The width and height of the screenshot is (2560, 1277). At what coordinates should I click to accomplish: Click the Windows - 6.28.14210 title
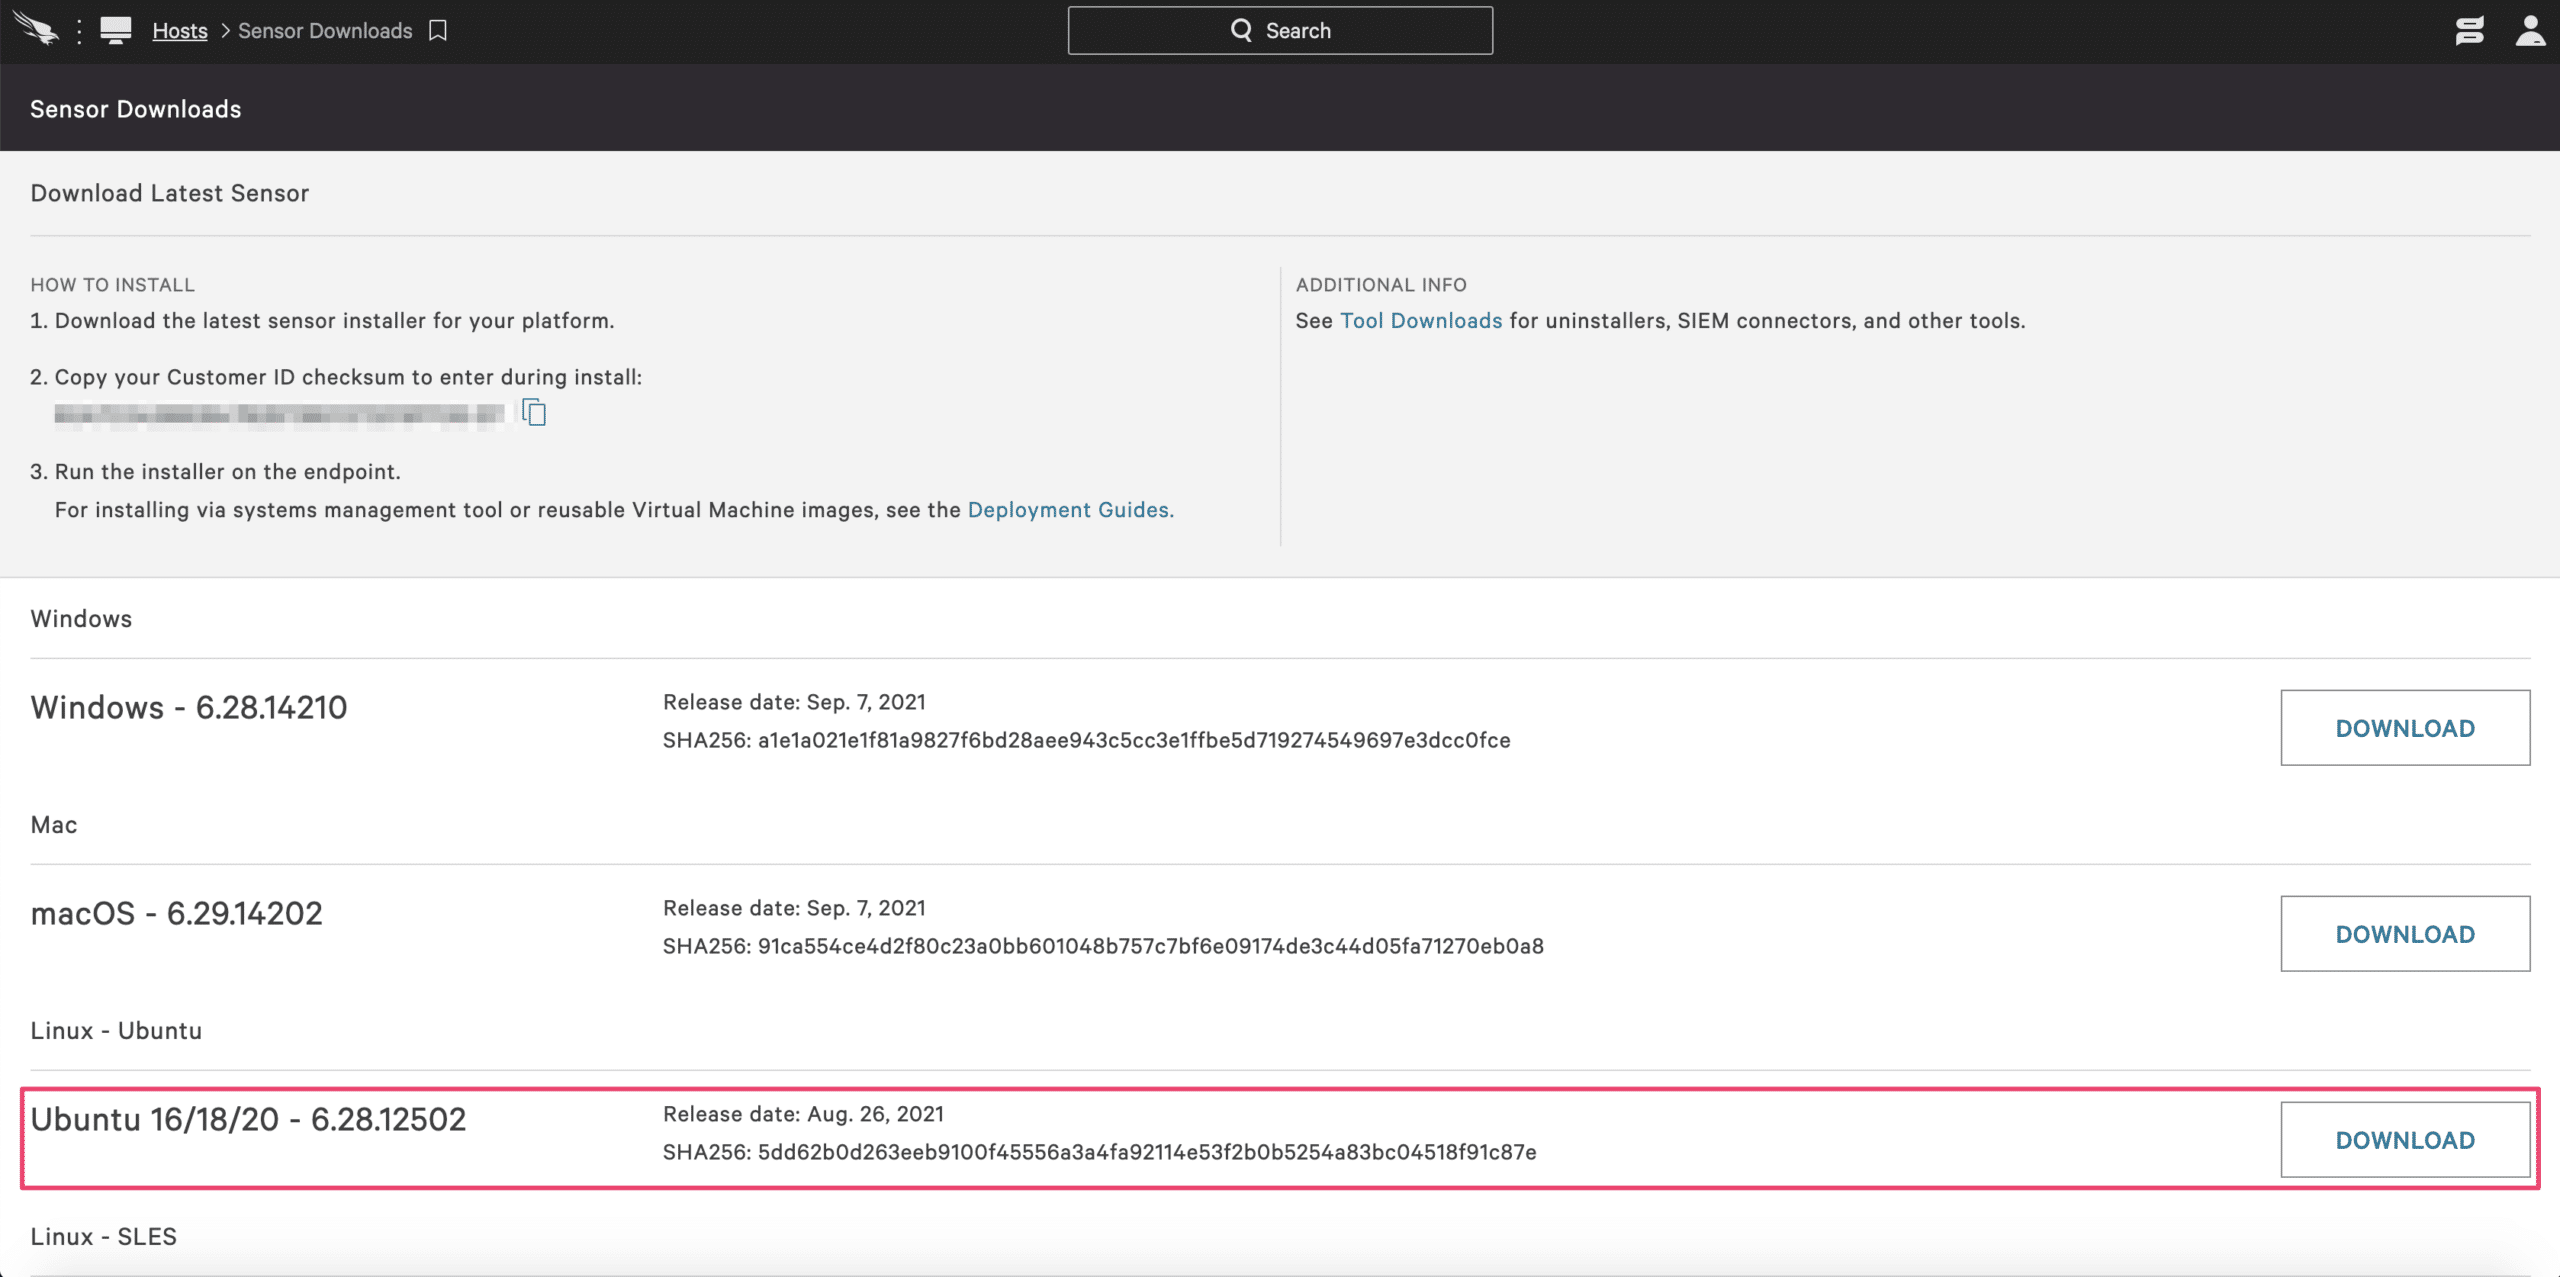(x=189, y=707)
